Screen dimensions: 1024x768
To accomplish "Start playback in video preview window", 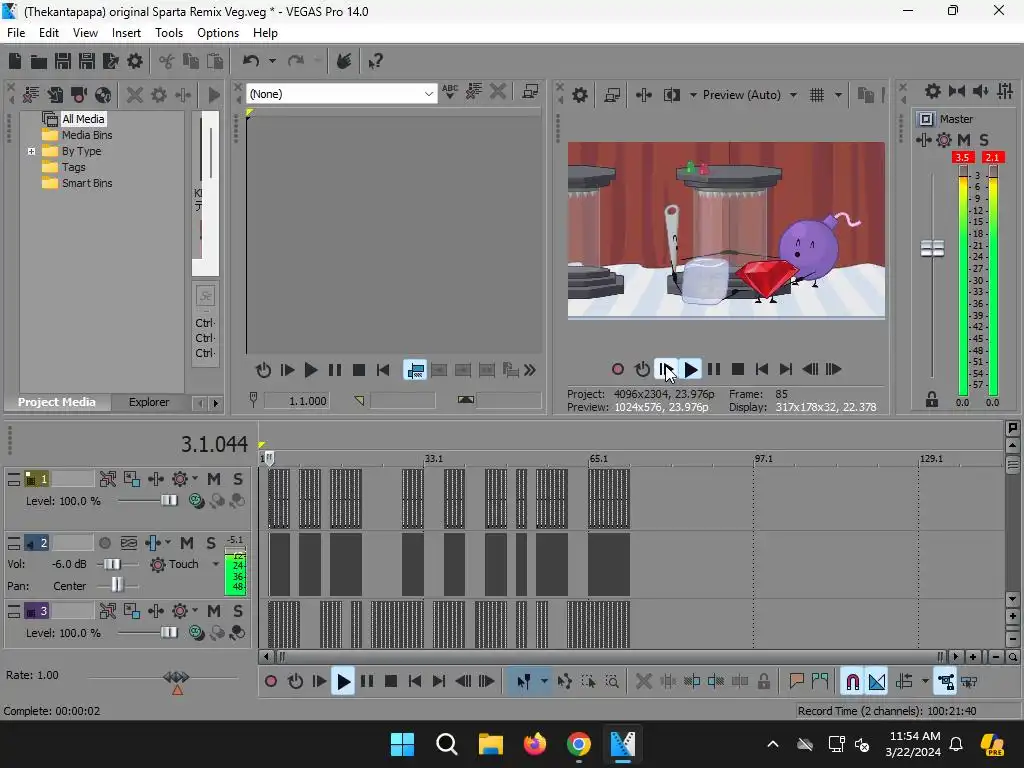I will 690,370.
